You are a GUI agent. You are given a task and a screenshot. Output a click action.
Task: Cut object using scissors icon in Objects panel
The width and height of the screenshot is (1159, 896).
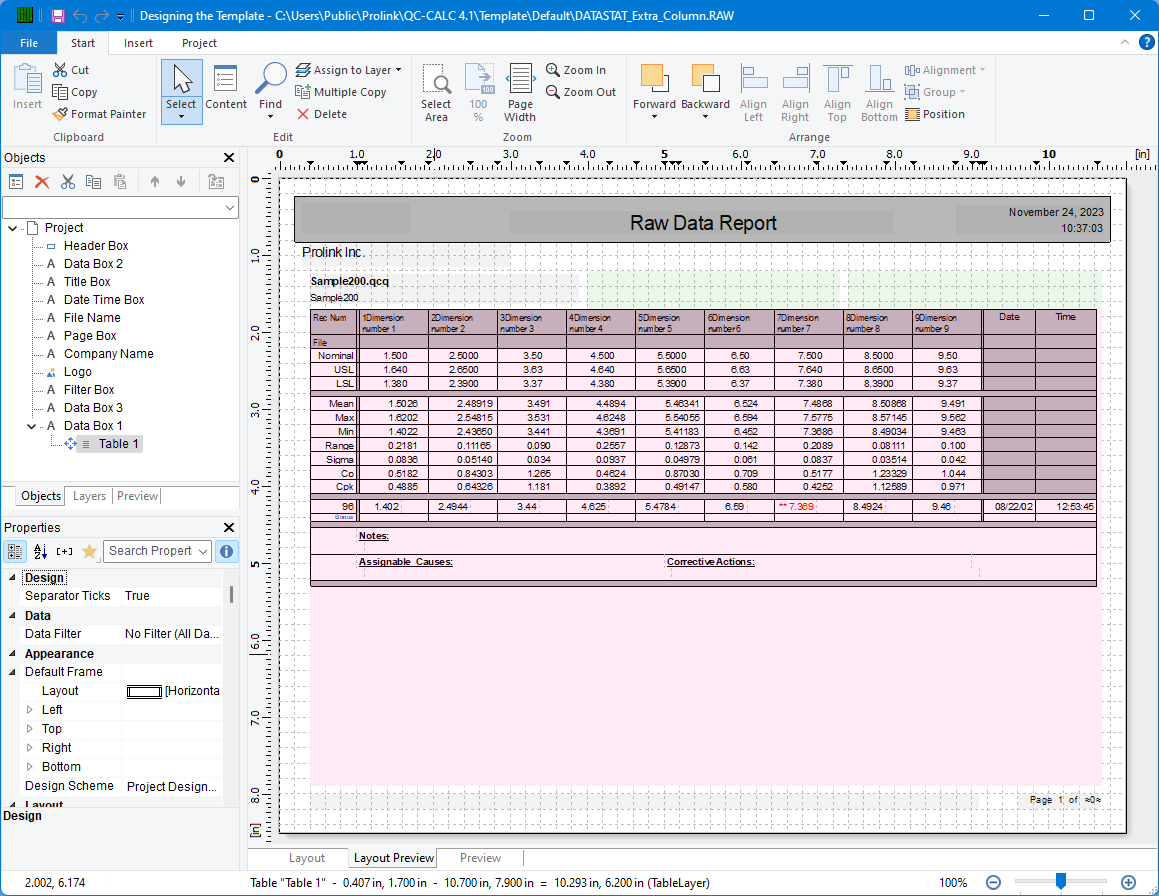point(67,181)
